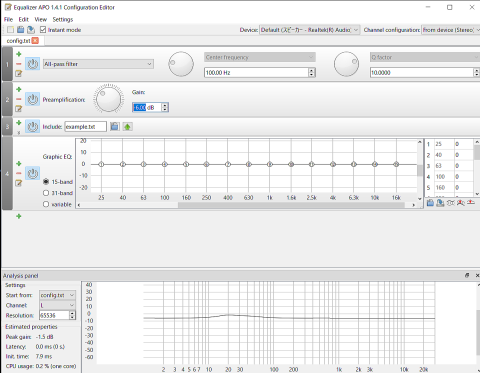Click the Q factor value field 10.0000

[x=422, y=72]
